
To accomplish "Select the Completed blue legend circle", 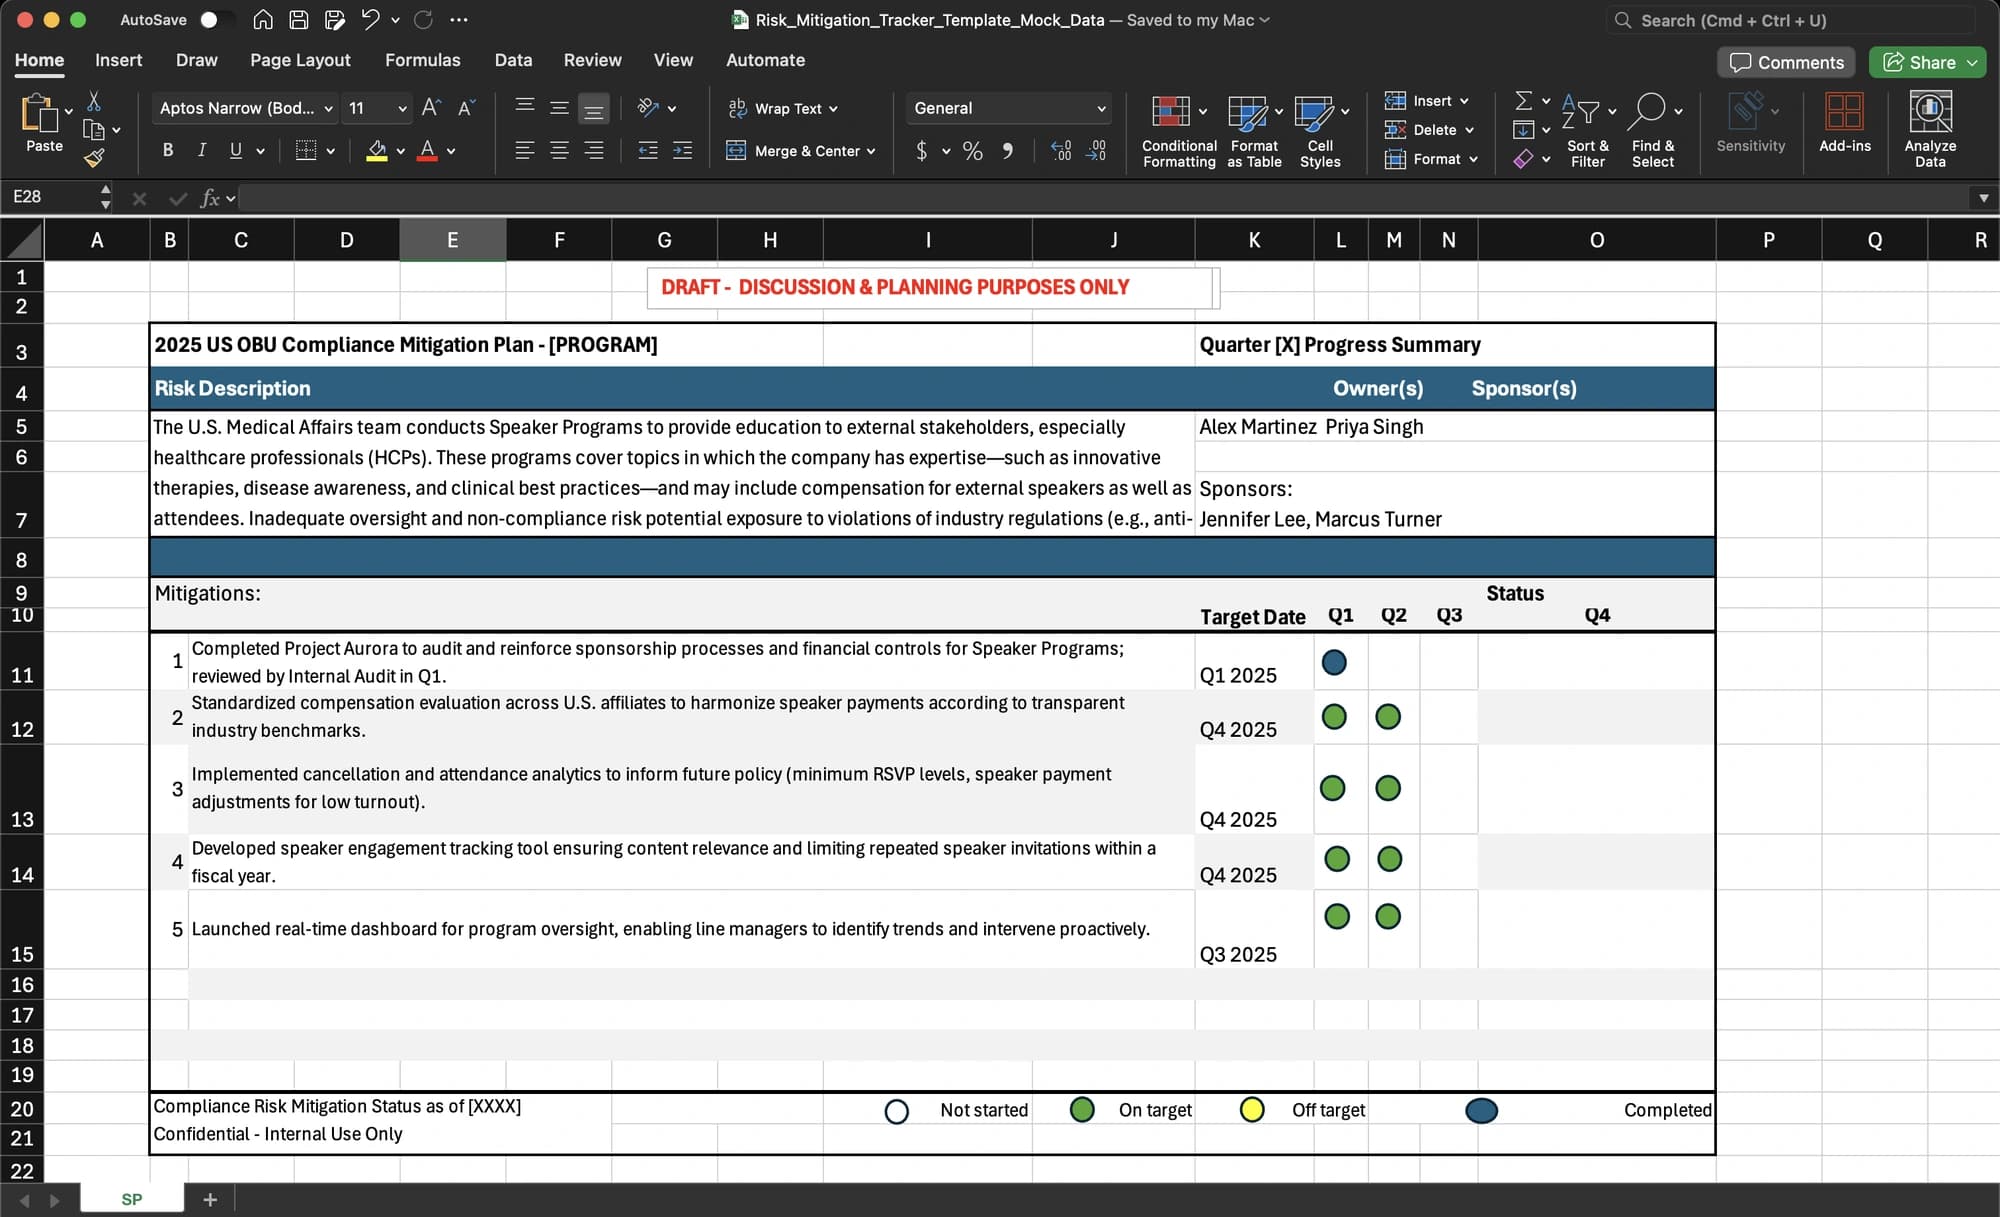I will pos(1481,1110).
